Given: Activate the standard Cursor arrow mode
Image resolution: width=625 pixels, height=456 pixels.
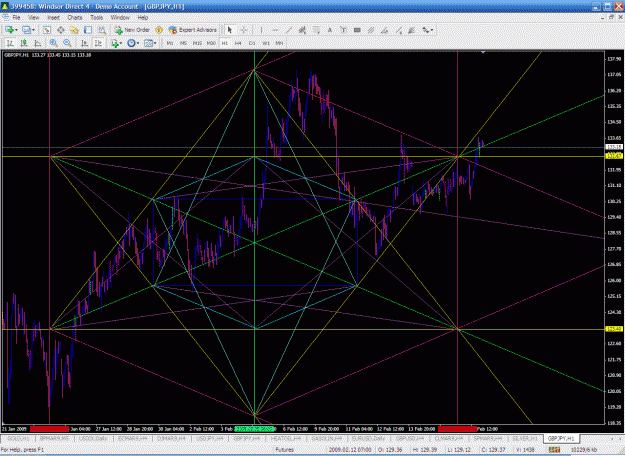Looking at the screenshot, I should pos(230,30).
